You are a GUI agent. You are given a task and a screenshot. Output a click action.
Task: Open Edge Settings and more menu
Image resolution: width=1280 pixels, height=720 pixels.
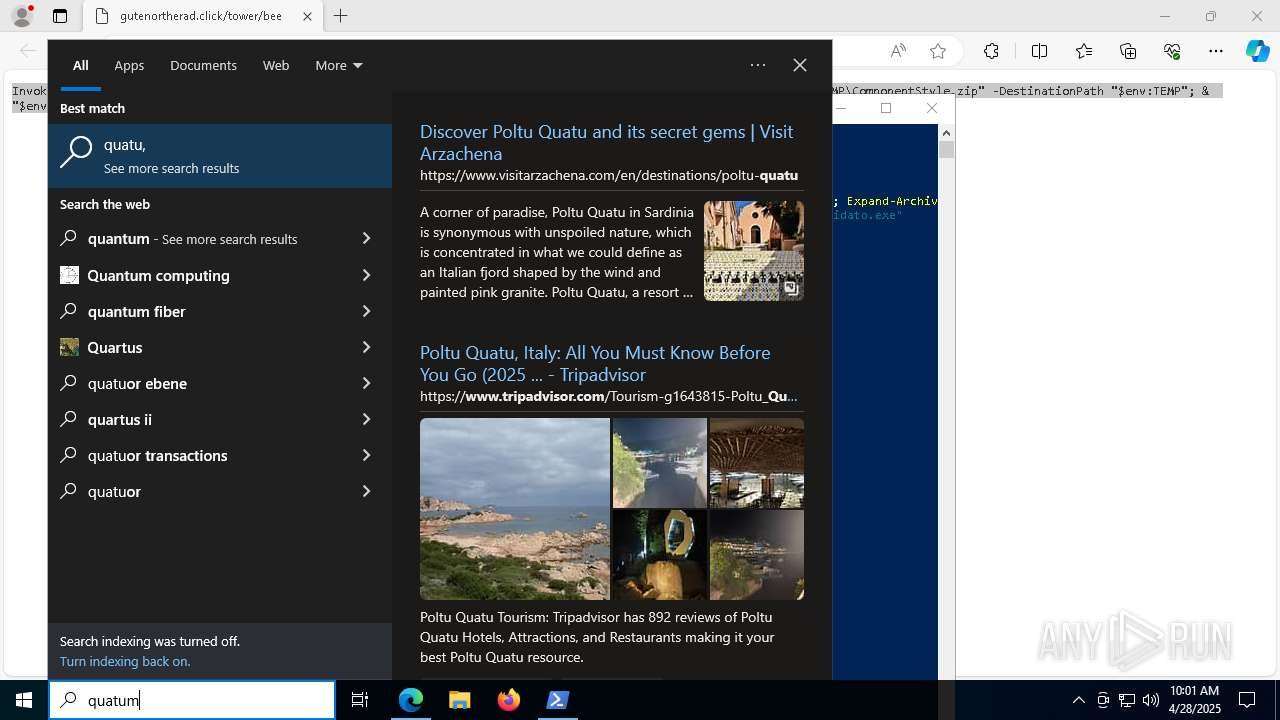(x=1216, y=51)
